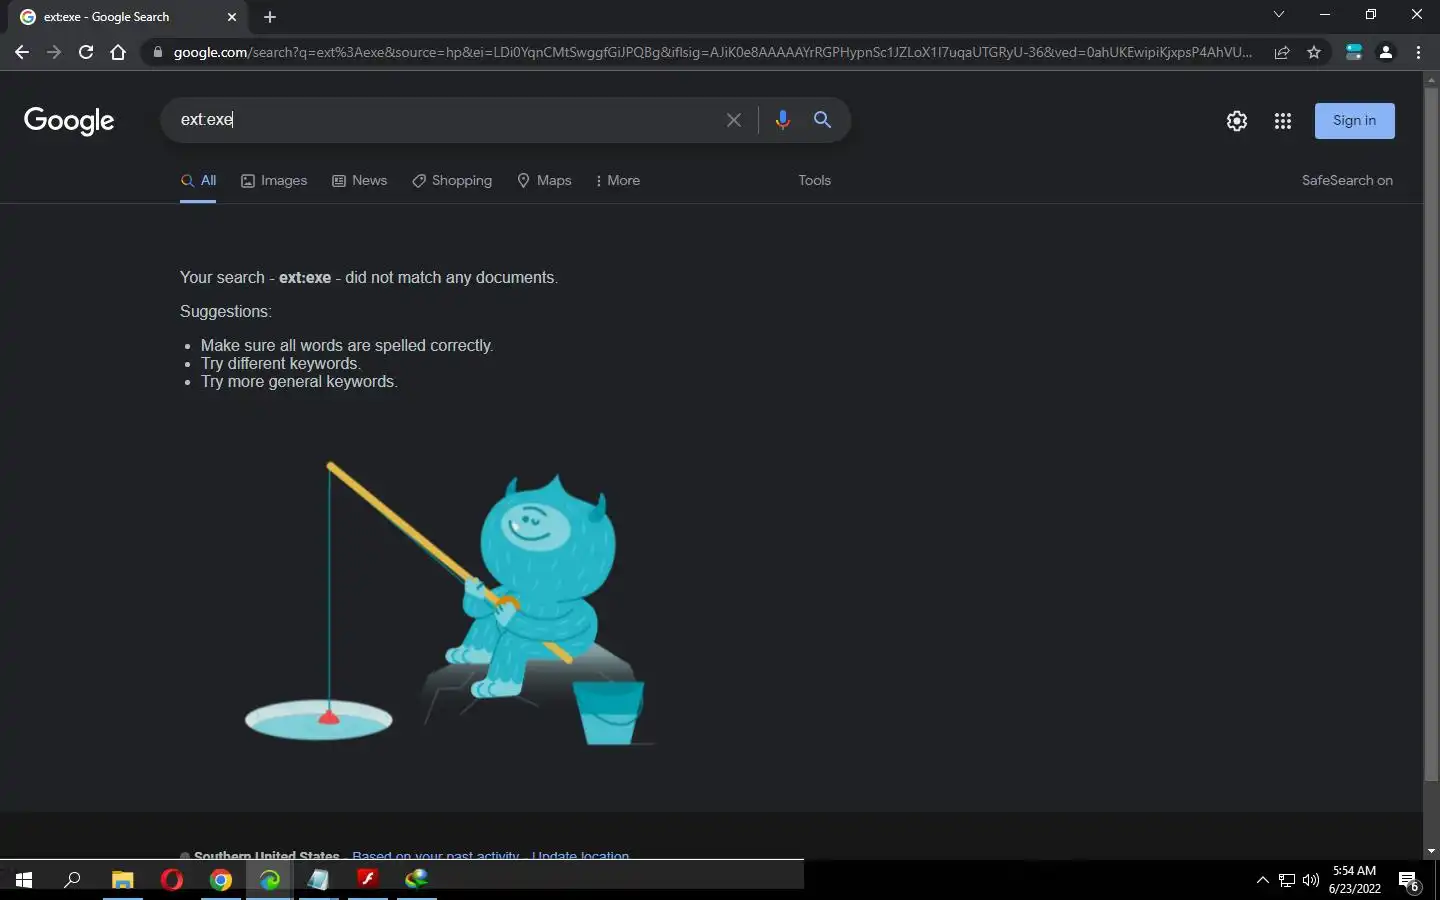Image resolution: width=1440 pixels, height=900 pixels.
Task: Open File Explorer from the taskbar
Action: point(122,880)
